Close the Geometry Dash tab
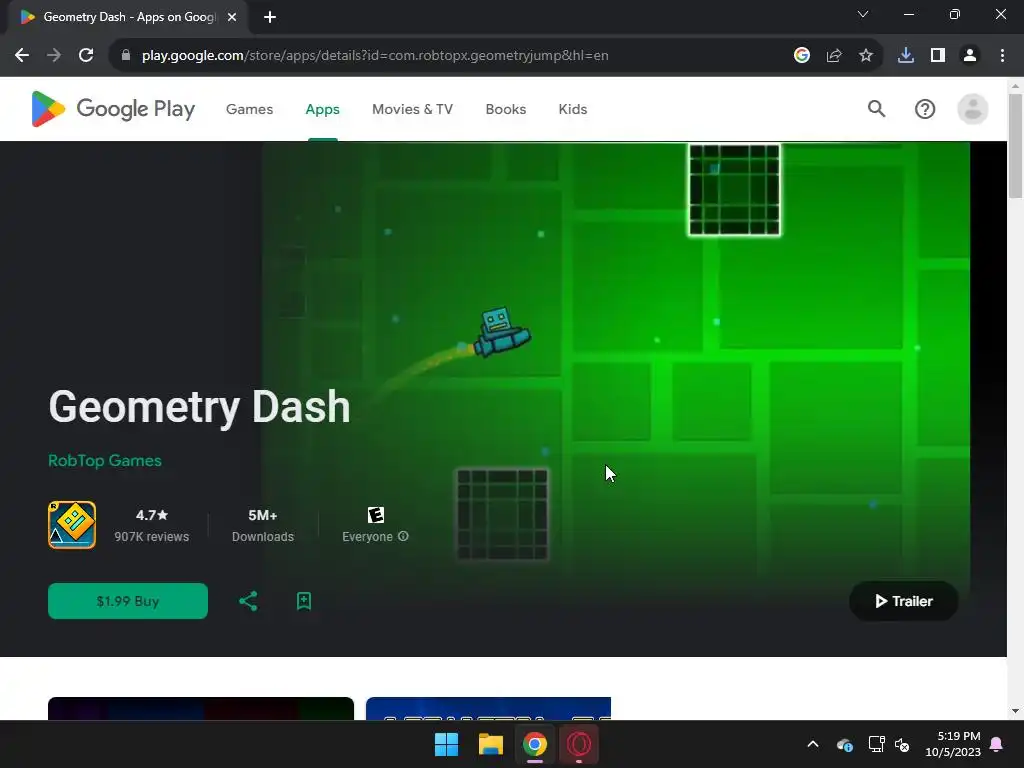 click(232, 17)
